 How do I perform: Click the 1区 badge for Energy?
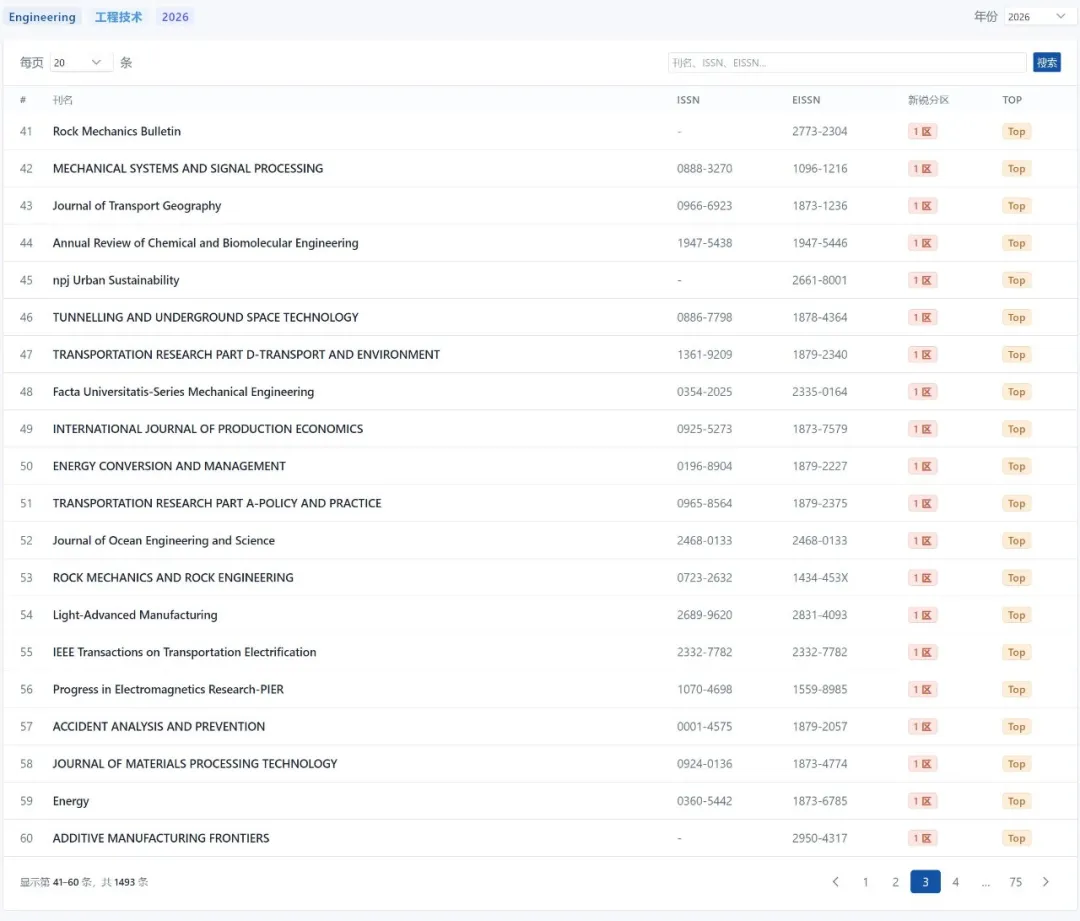922,801
